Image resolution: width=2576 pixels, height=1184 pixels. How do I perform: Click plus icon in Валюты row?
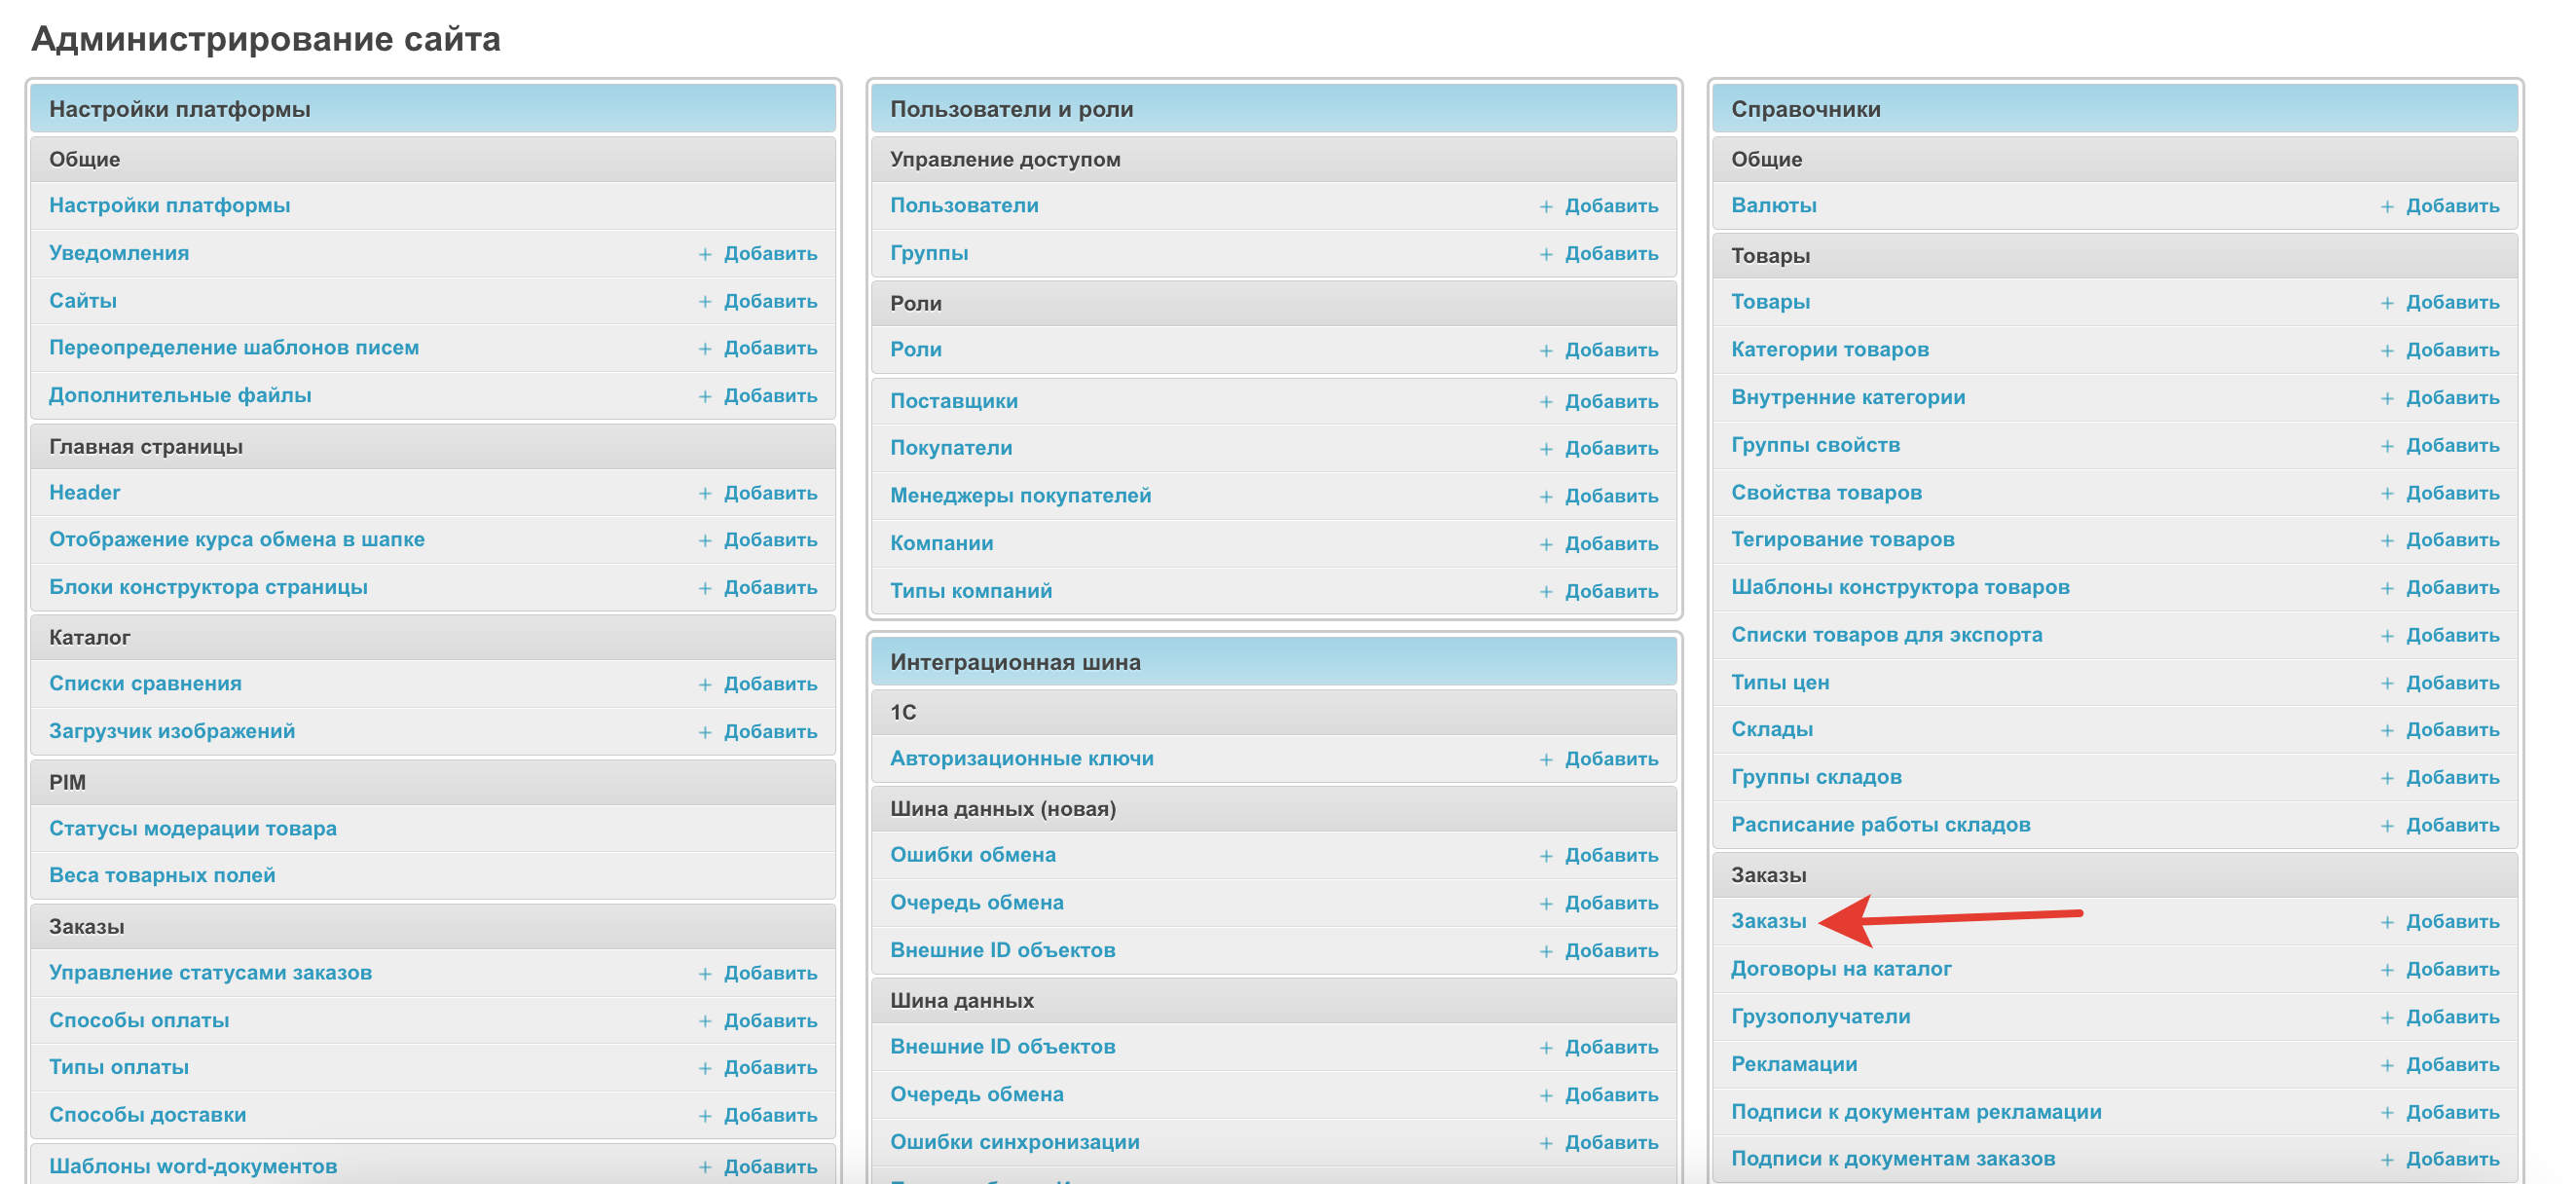click(2387, 206)
